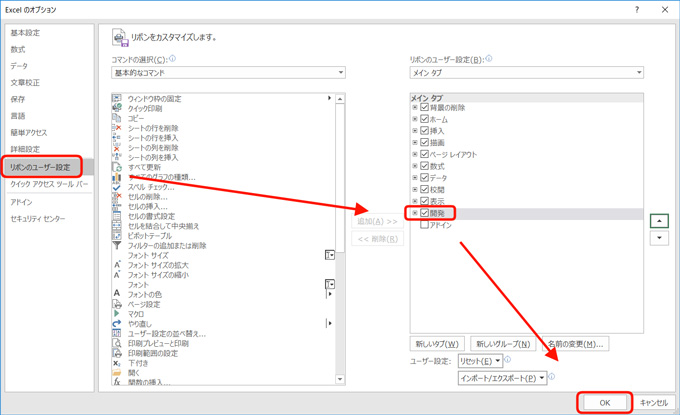
Task: Expand the 数式 tab tree node
Action: [415, 166]
